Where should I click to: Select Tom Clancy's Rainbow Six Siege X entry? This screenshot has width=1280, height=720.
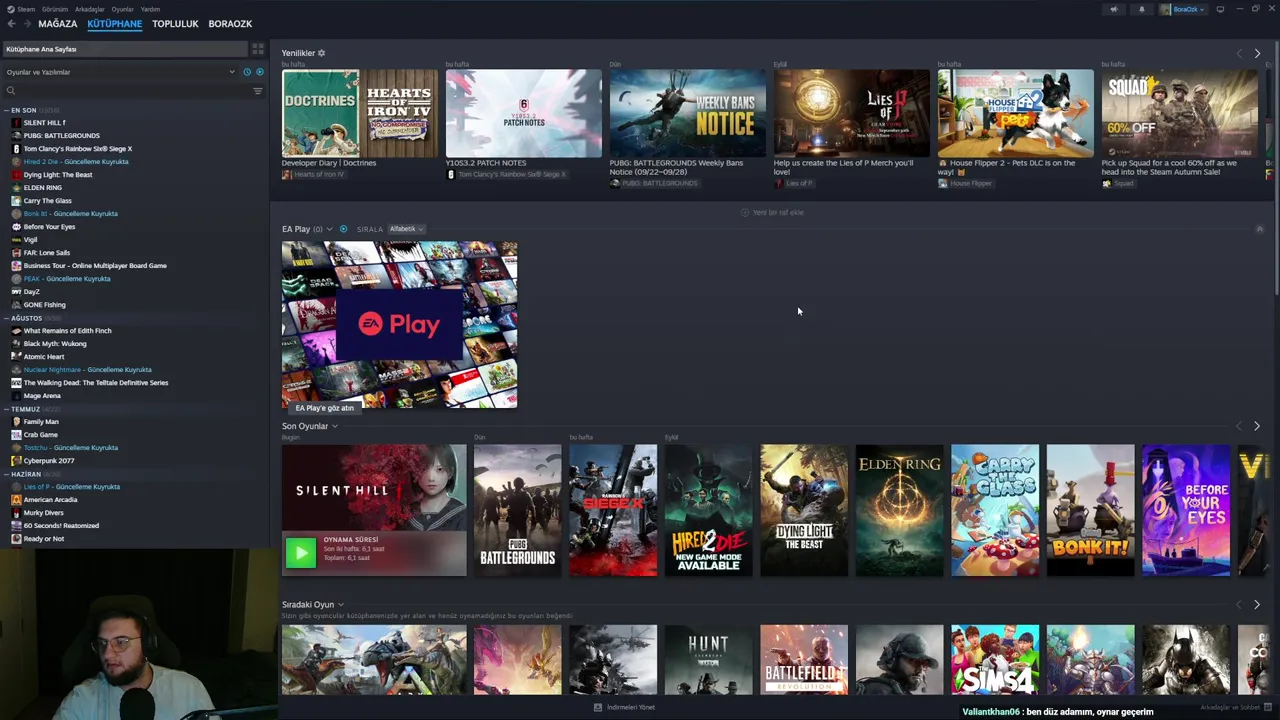click(x=78, y=148)
